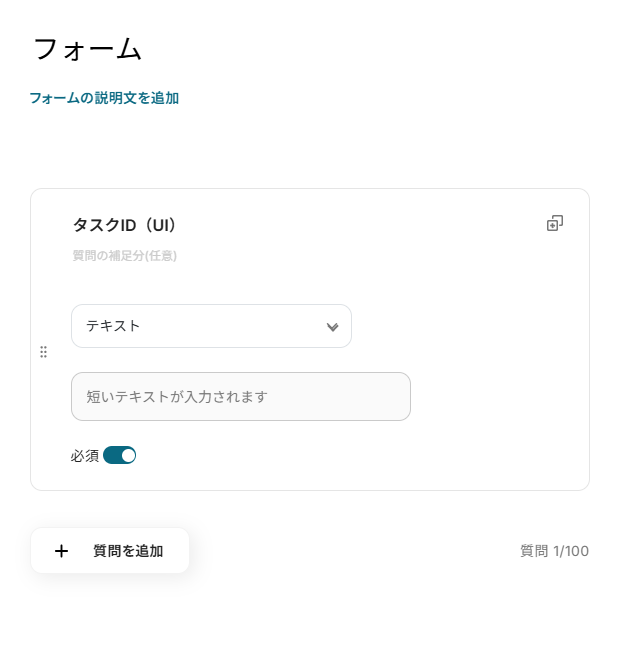Click the テキスト label in the type selector
This screenshot has width=625, height=663.
[113, 326]
